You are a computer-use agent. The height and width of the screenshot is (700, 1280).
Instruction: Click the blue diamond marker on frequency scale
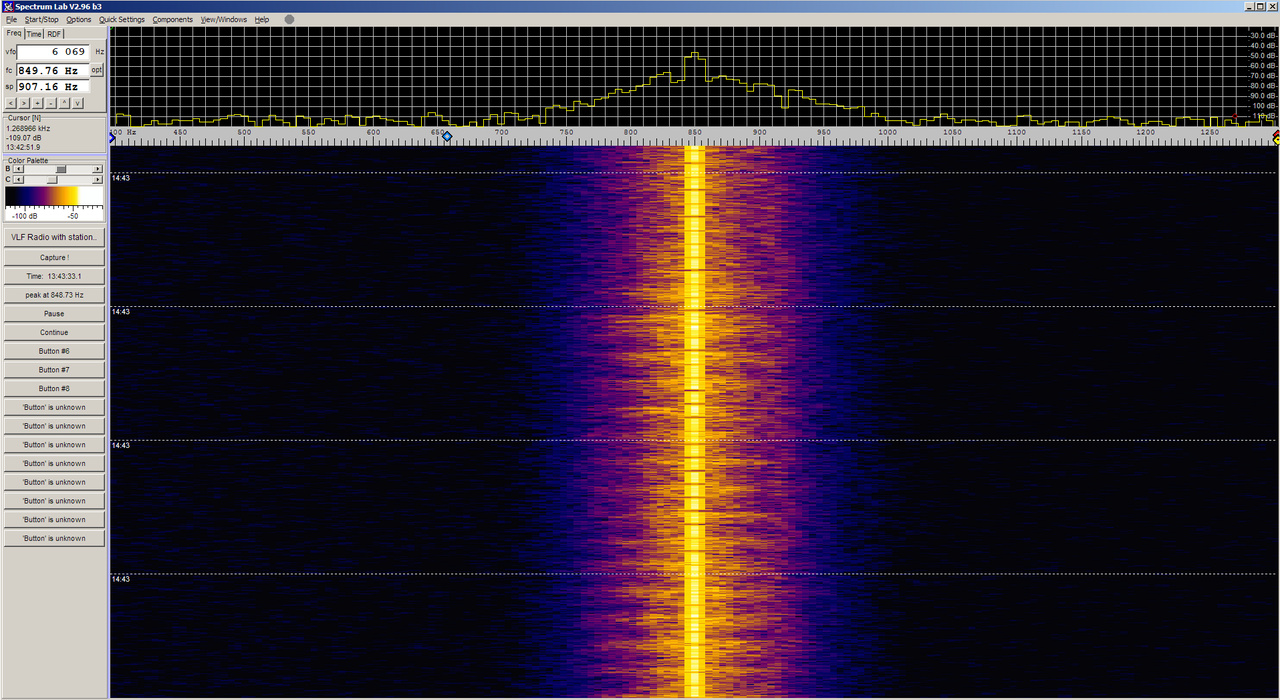click(x=447, y=137)
